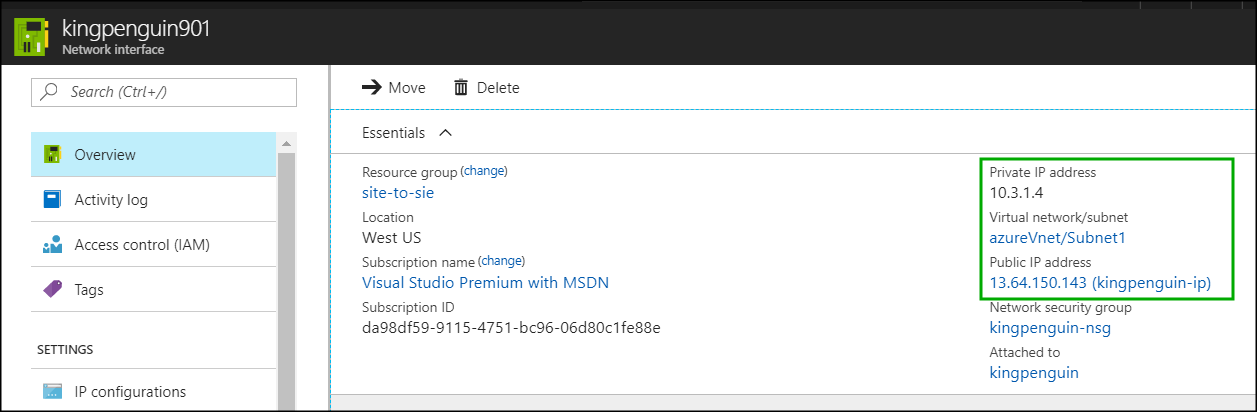Open the site-to-sie resource group link

coord(398,192)
